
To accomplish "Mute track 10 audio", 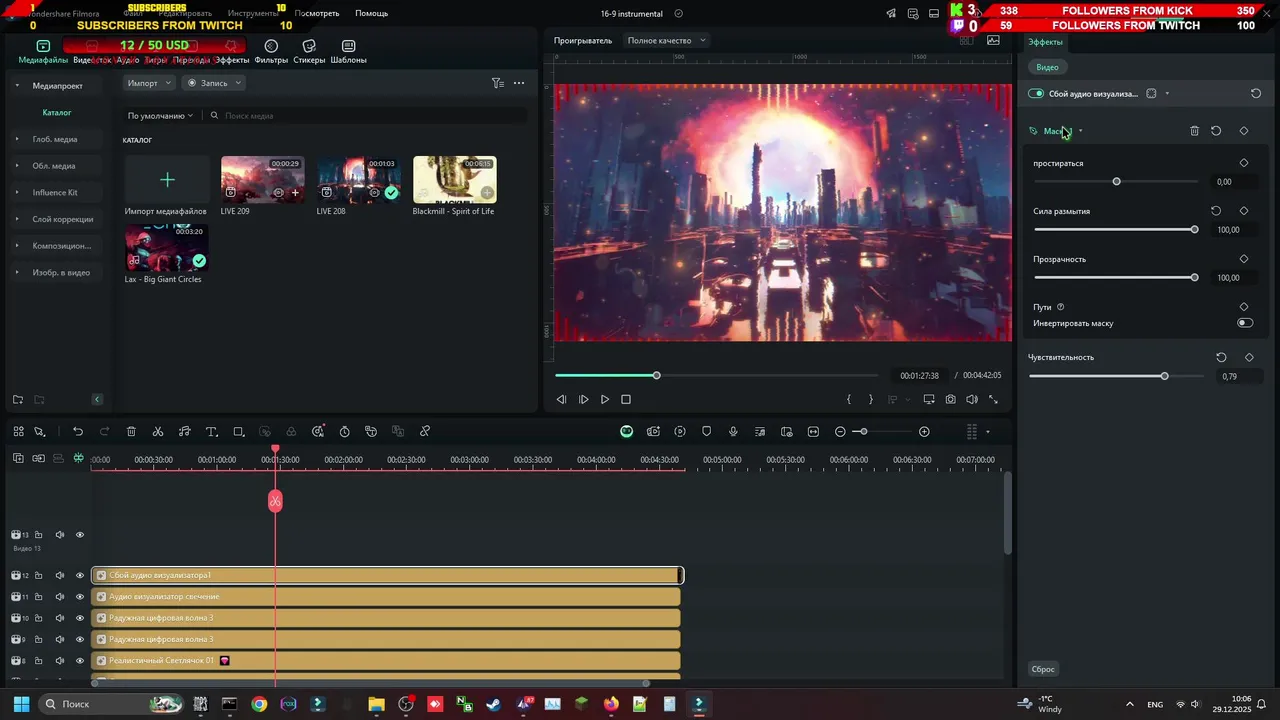I will 59,618.
